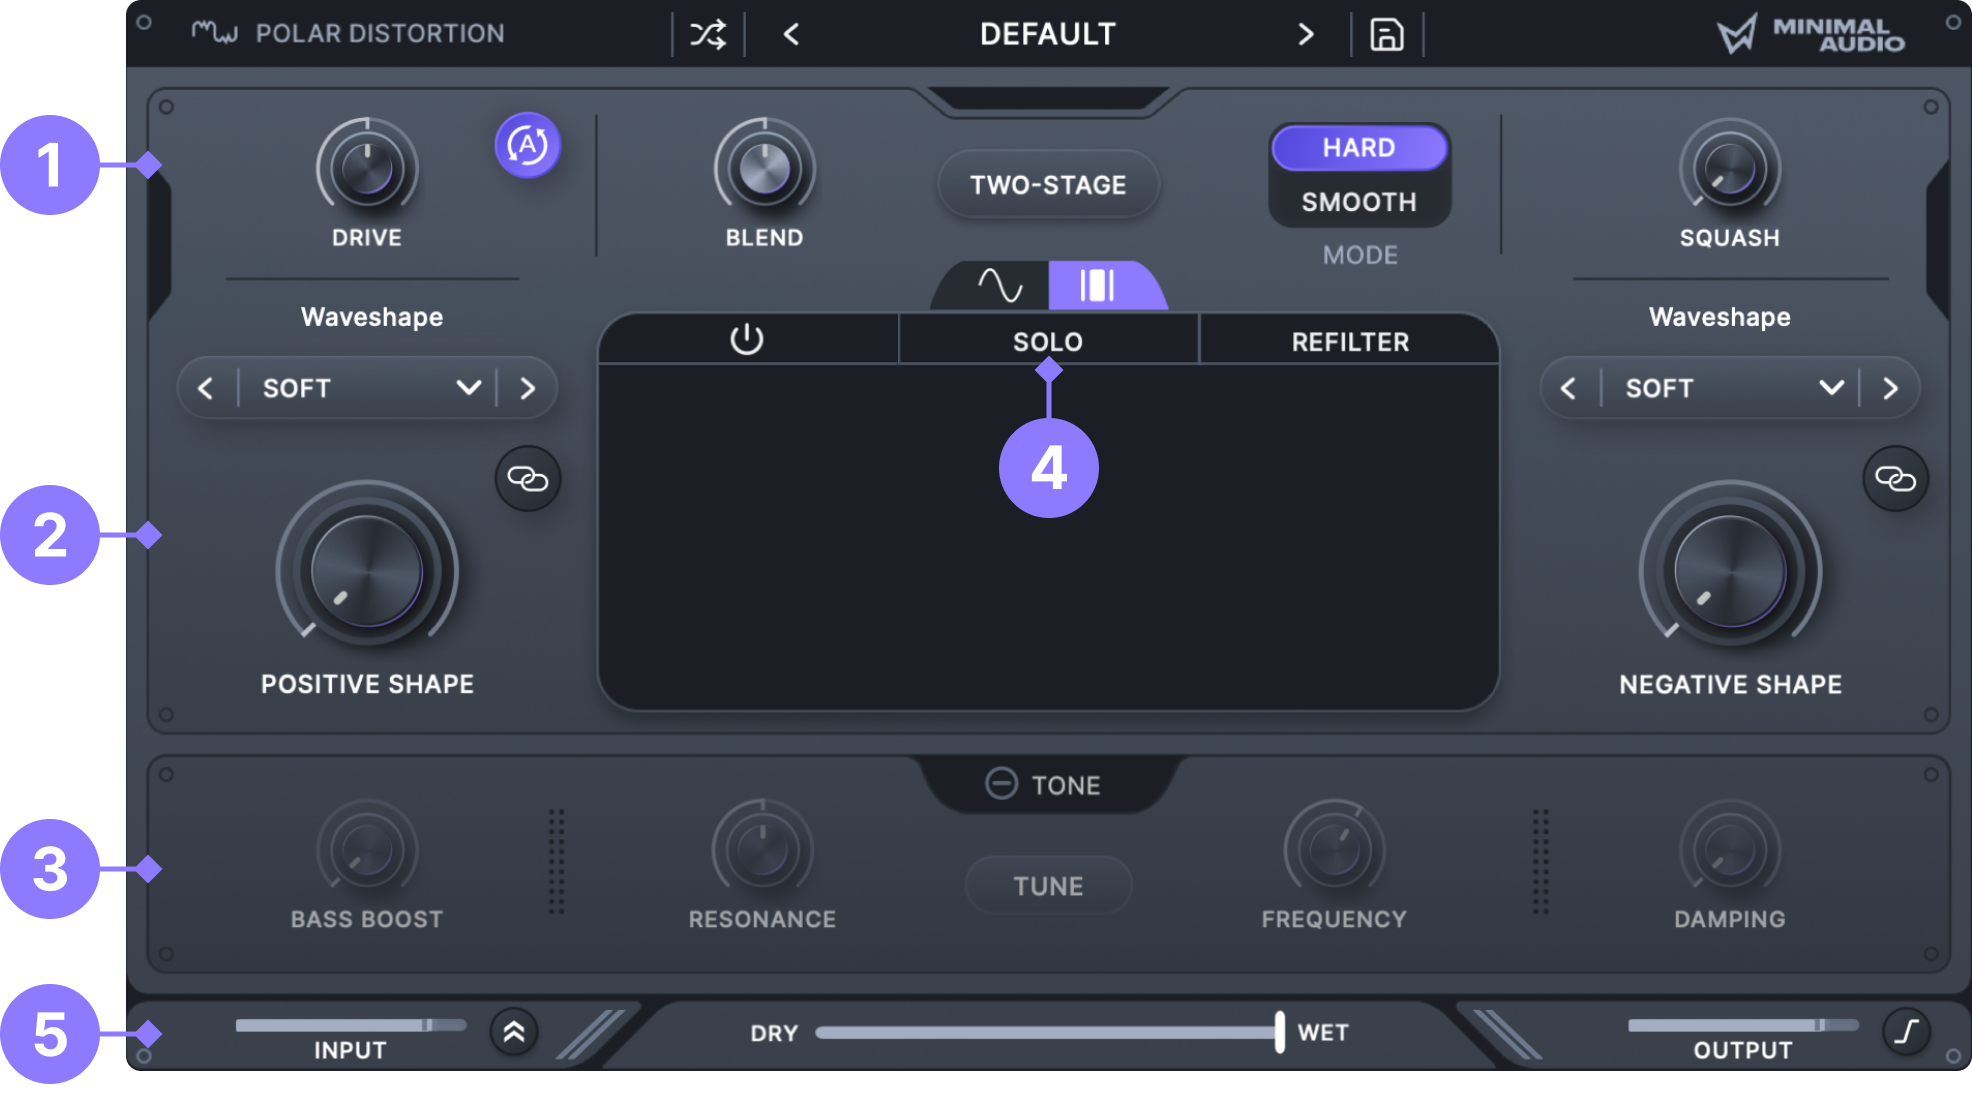1972x1098 pixels.
Task: Click the link icon above the Negative Shape knob
Action: tap(1894, 479)
